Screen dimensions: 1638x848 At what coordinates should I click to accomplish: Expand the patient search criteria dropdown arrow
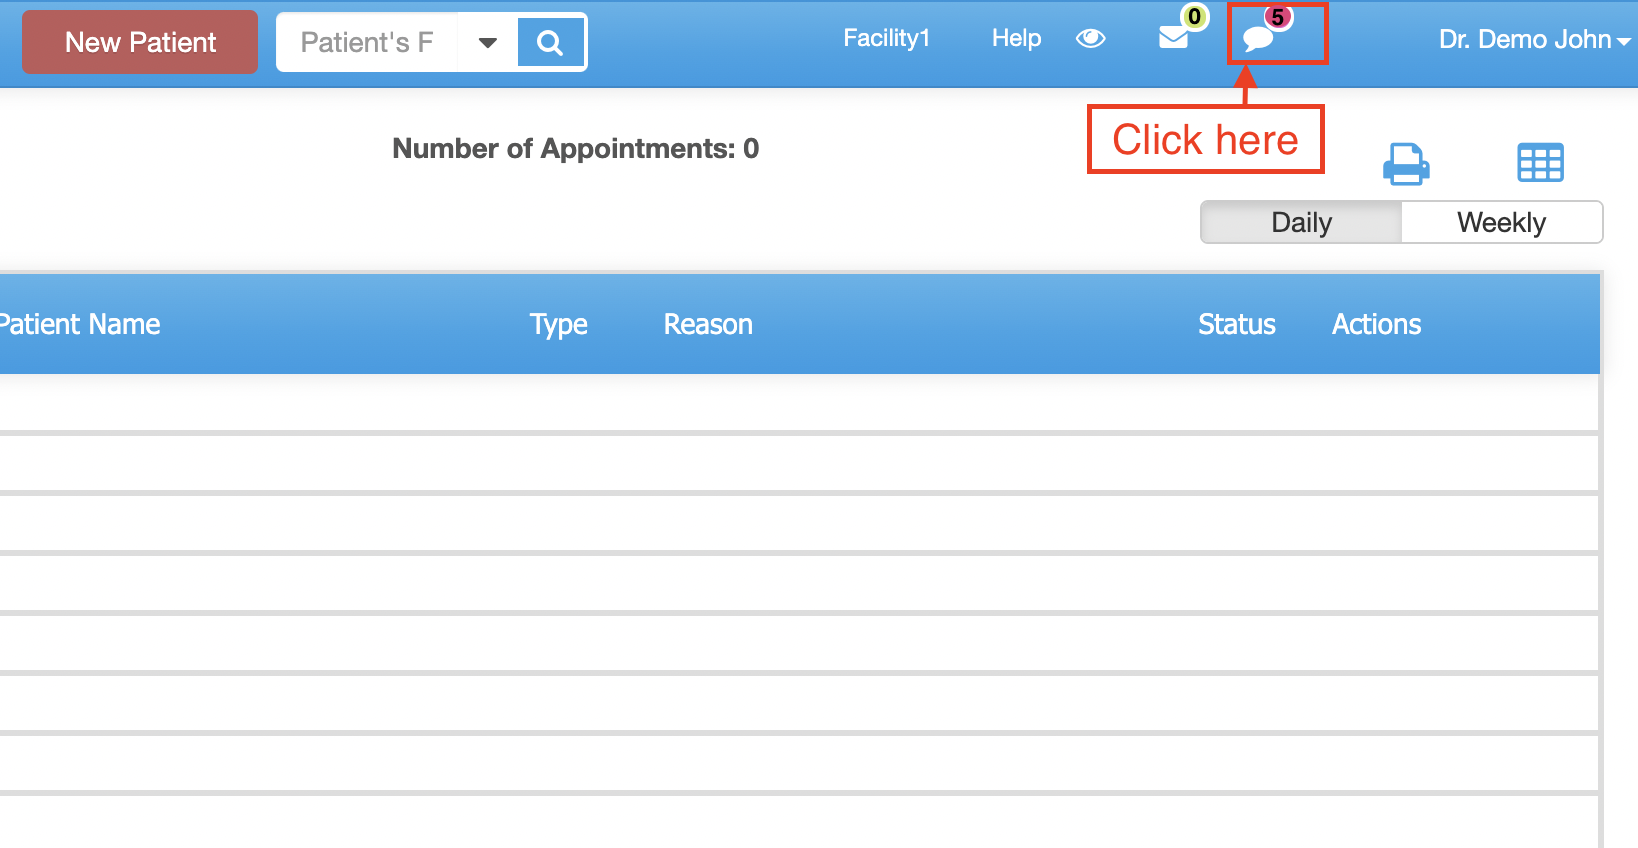488,42
